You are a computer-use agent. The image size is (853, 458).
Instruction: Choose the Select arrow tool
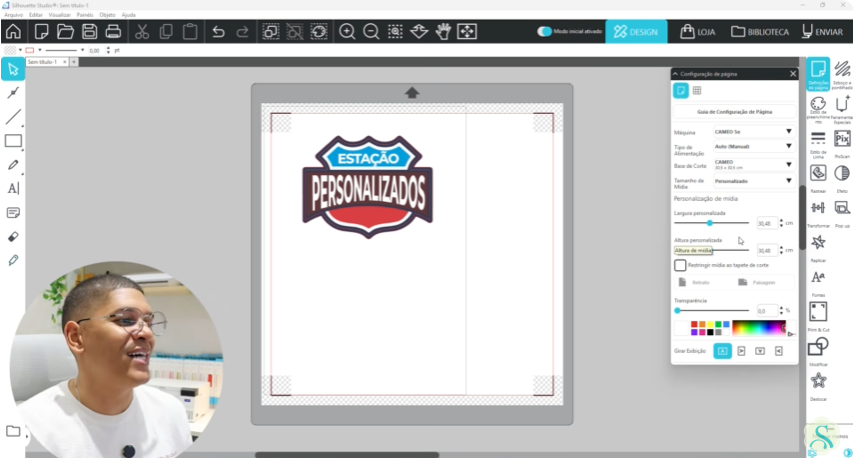pos(13,70)
